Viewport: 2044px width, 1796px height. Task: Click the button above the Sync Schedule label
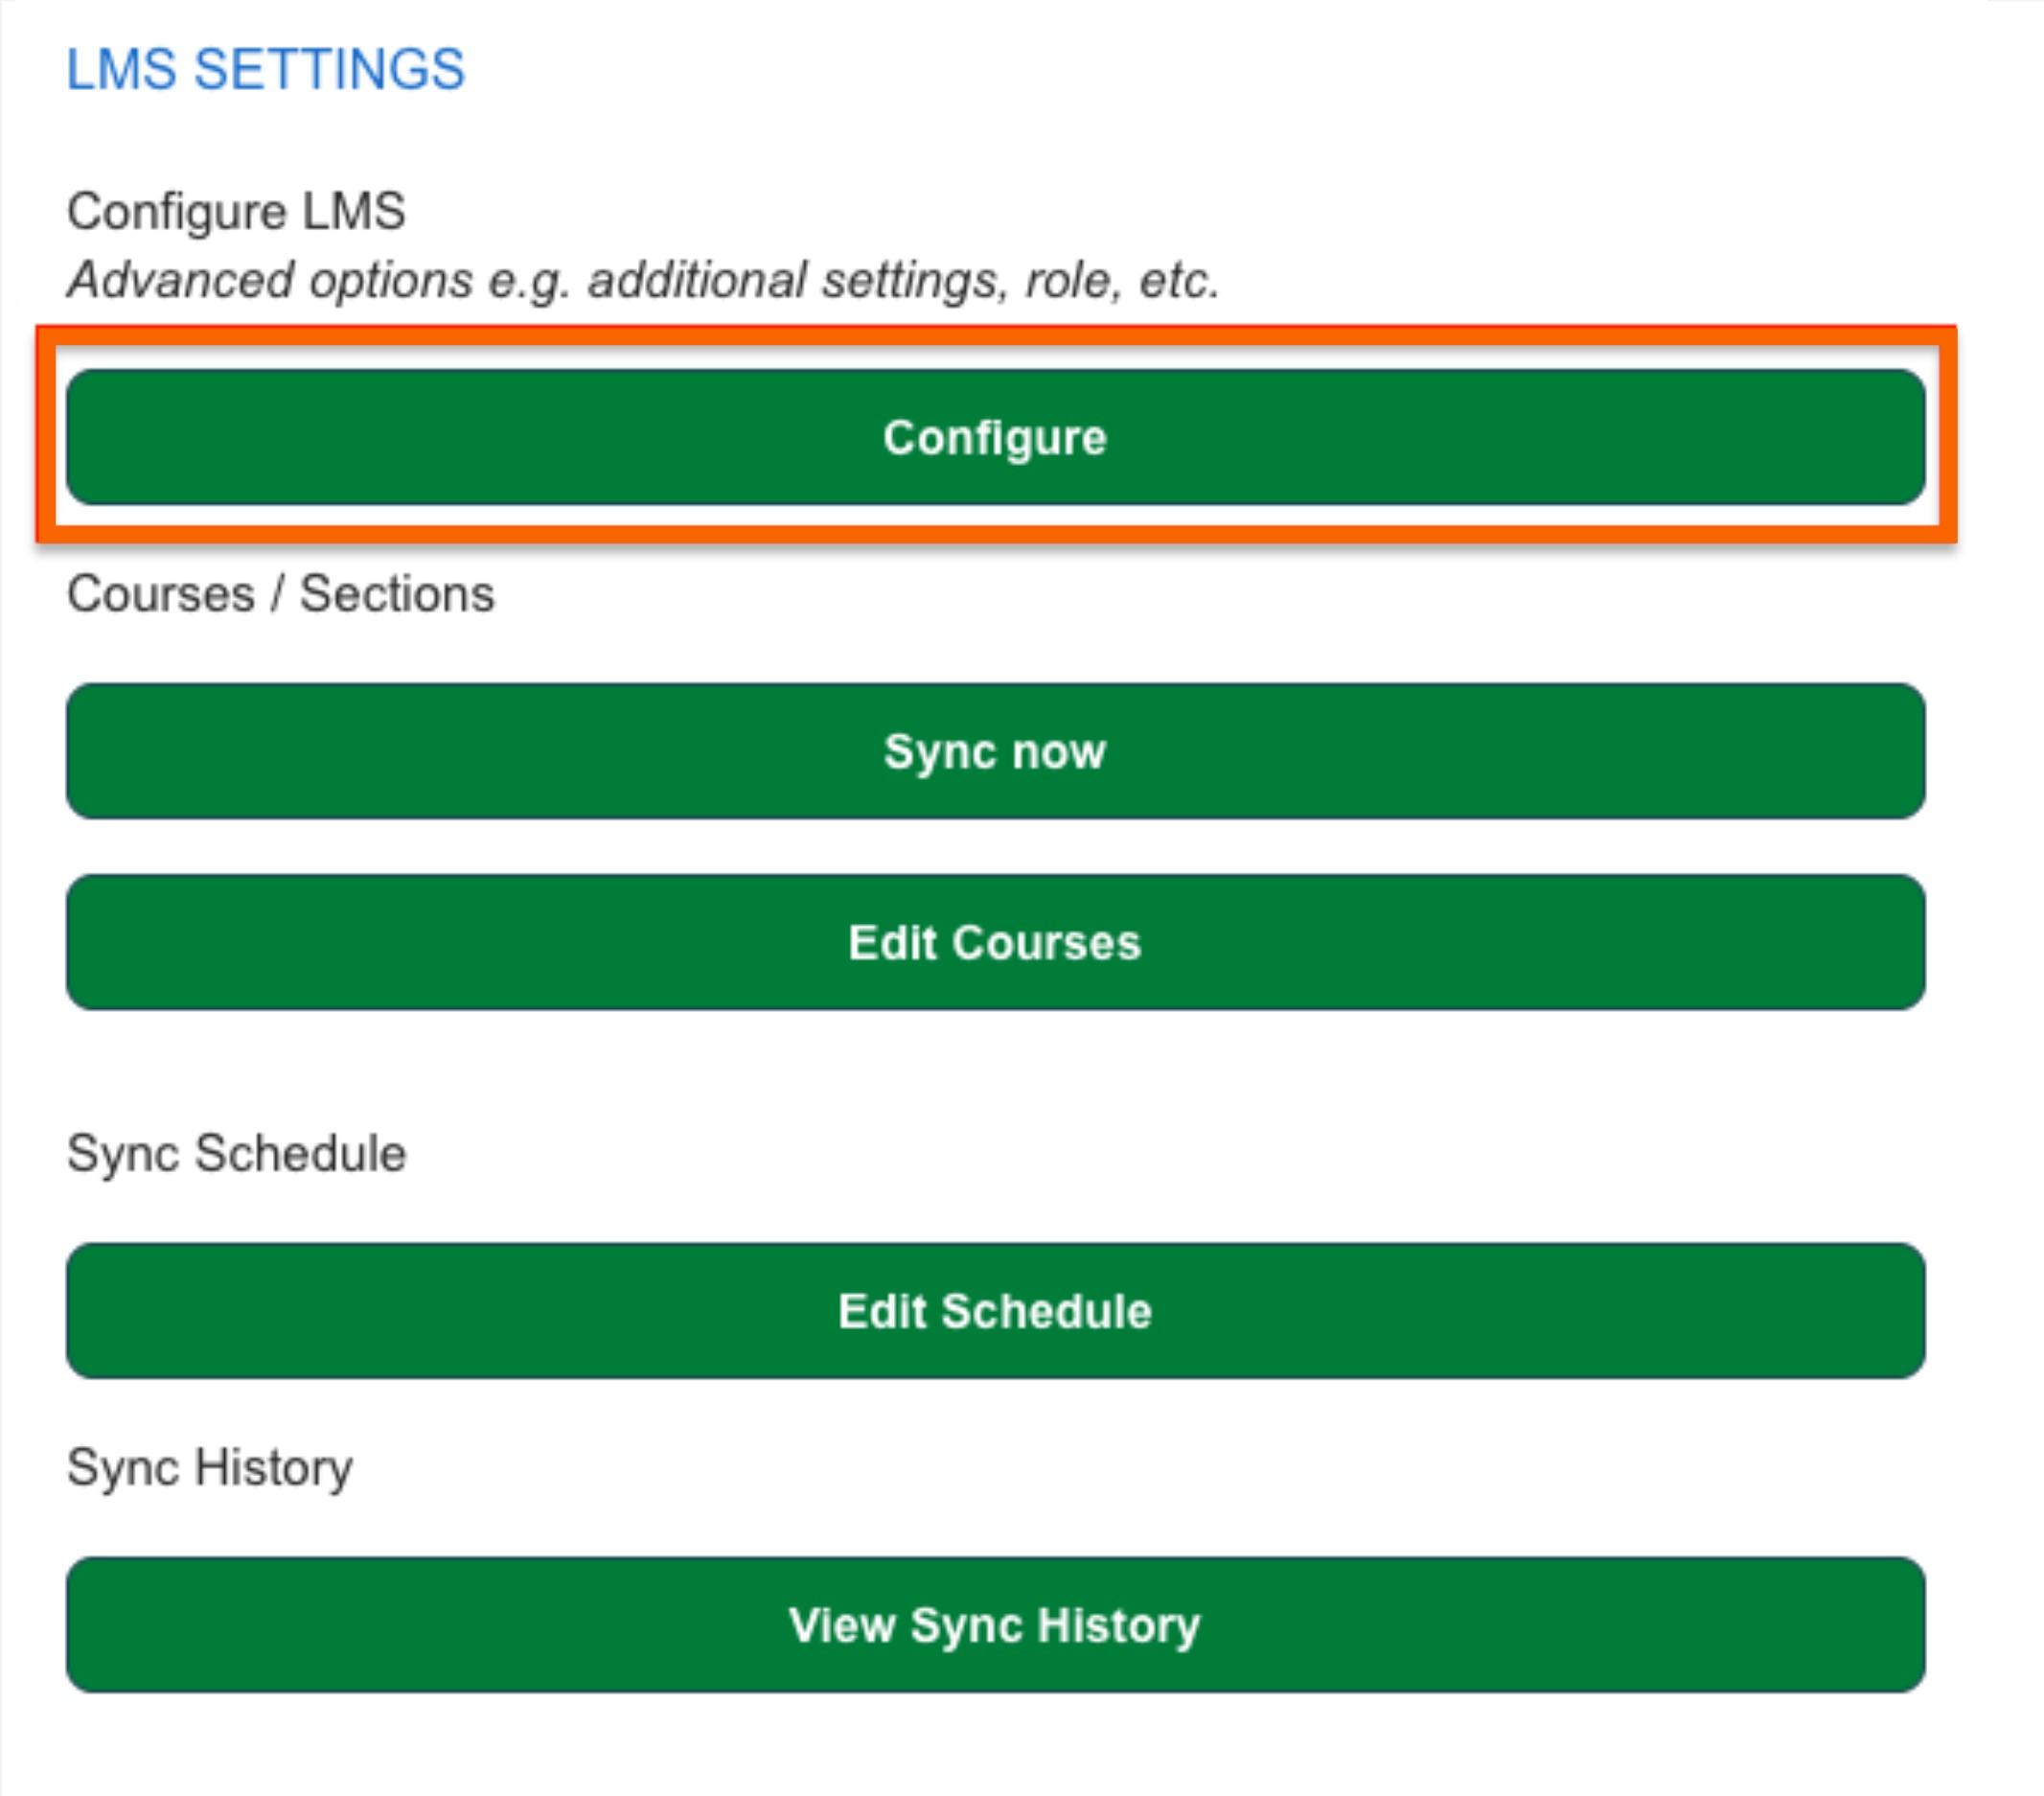995,942
